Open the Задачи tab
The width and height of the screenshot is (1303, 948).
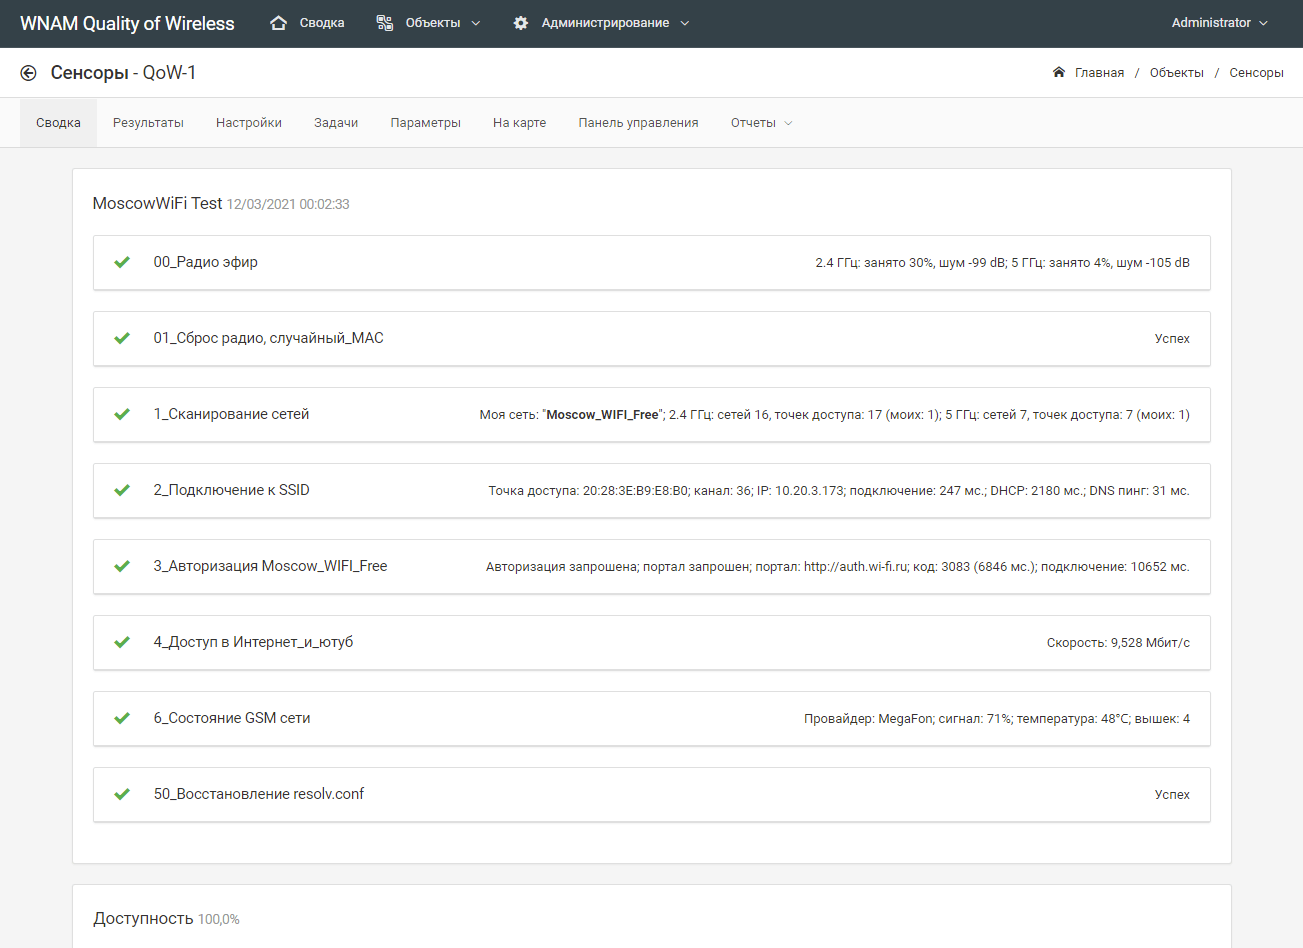336,123
